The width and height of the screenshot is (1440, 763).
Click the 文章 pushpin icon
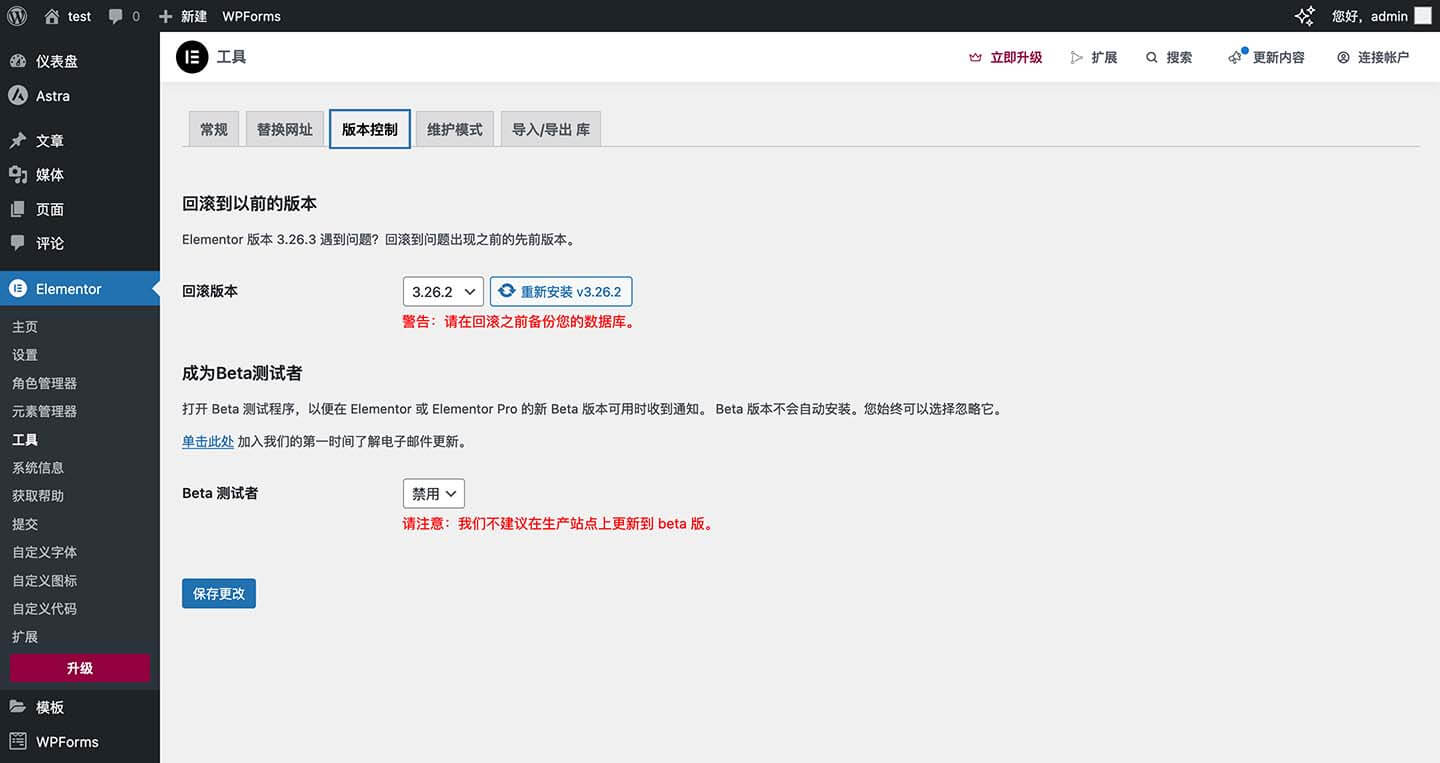[18, 141]
